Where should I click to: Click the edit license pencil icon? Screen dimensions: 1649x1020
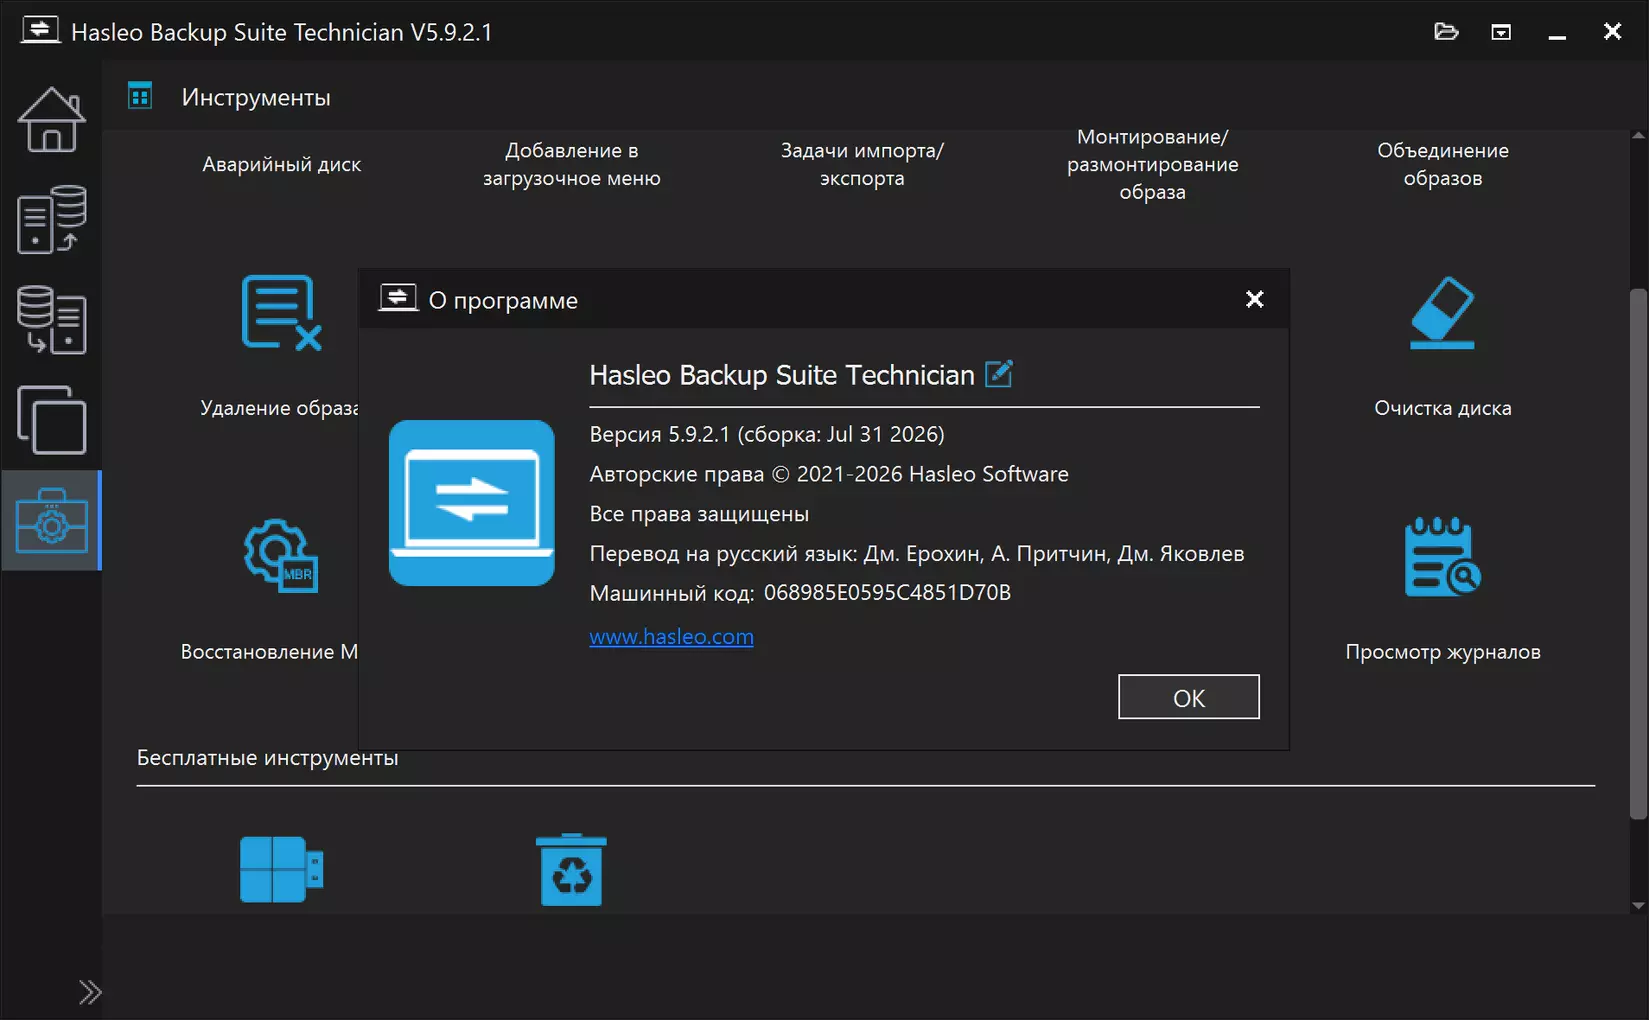(999, 374)
